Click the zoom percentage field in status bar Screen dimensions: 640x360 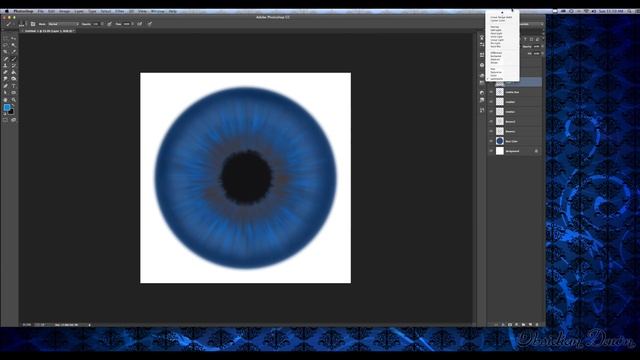pyautogui.click(x=27, y=325)
